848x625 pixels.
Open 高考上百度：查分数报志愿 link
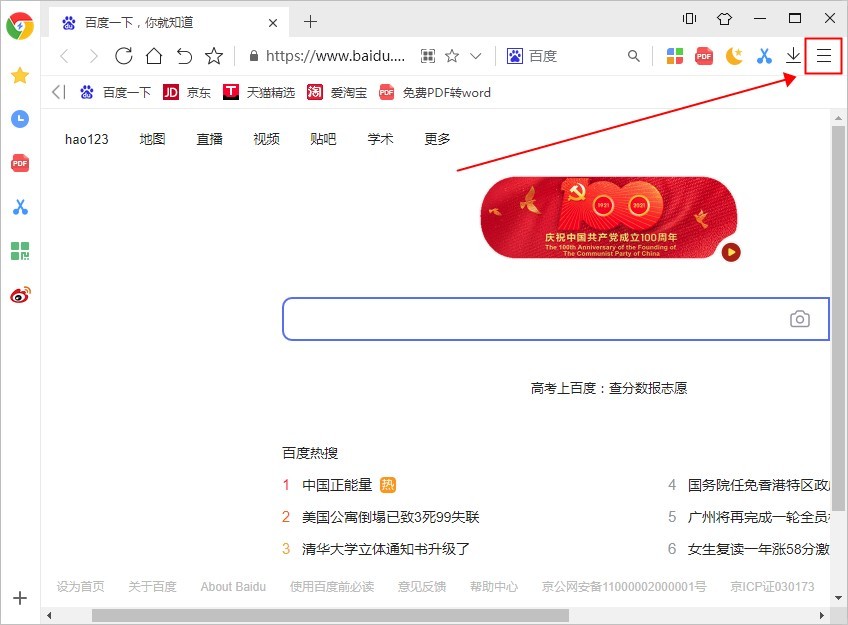(609, 388)
